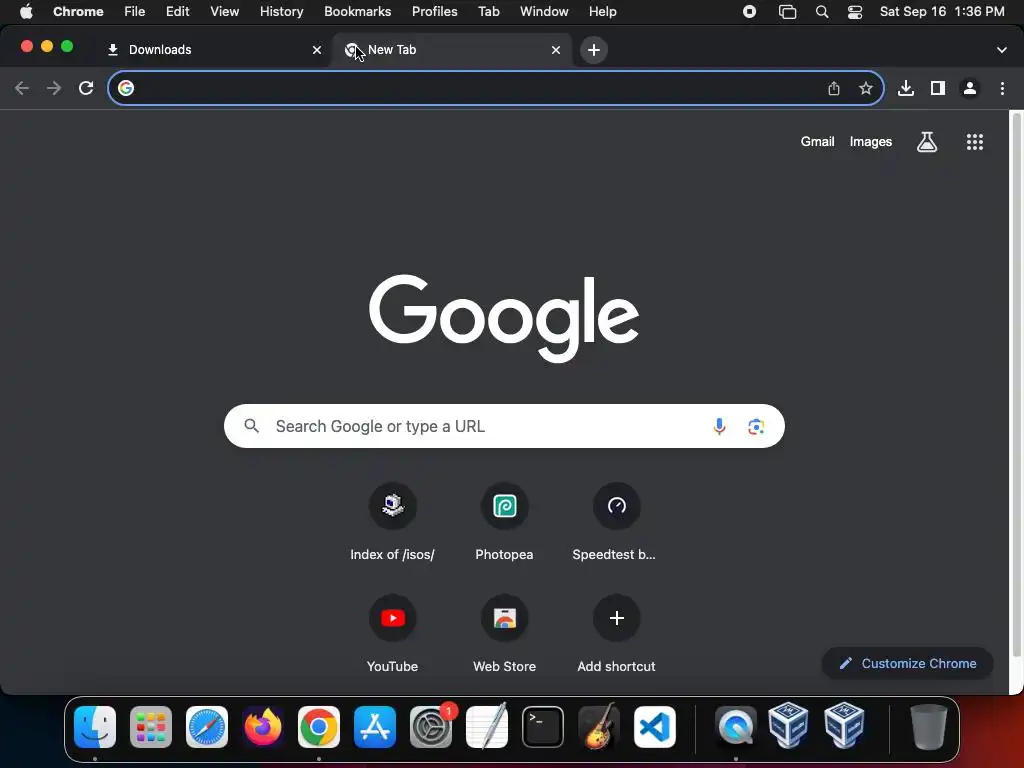Open the Profiles menu

pos(434,12)
